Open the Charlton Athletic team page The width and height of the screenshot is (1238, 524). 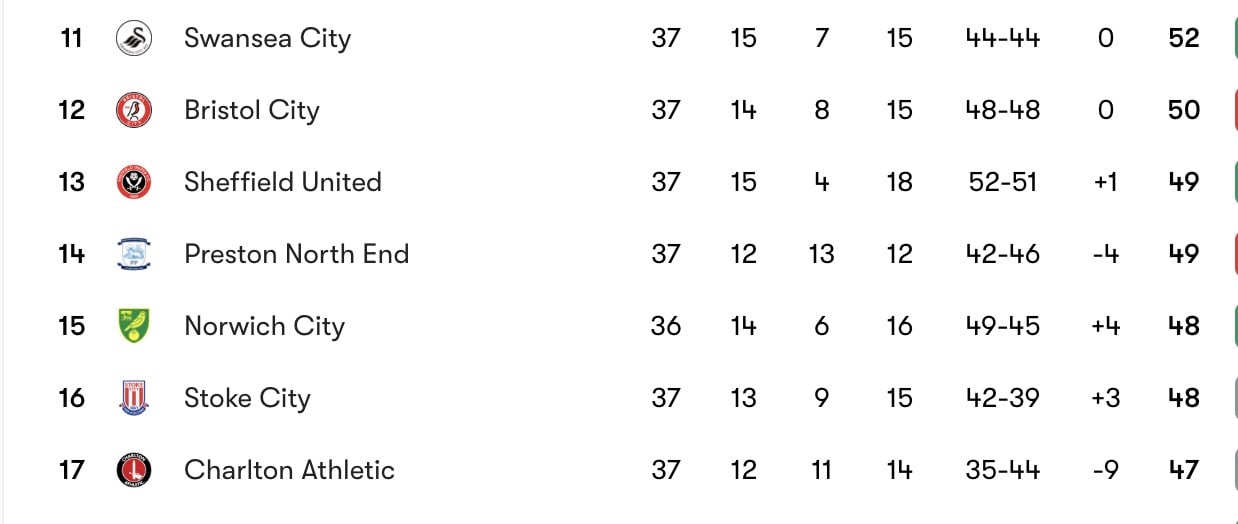(290, 470)
